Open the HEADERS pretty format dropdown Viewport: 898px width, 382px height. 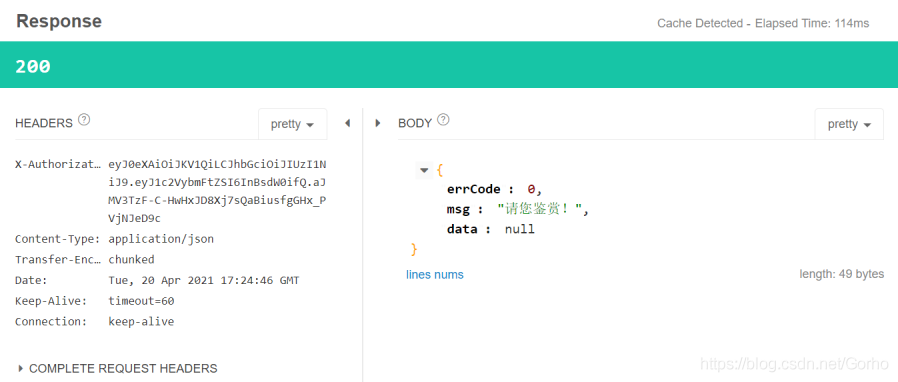click(x=293, y=124)
